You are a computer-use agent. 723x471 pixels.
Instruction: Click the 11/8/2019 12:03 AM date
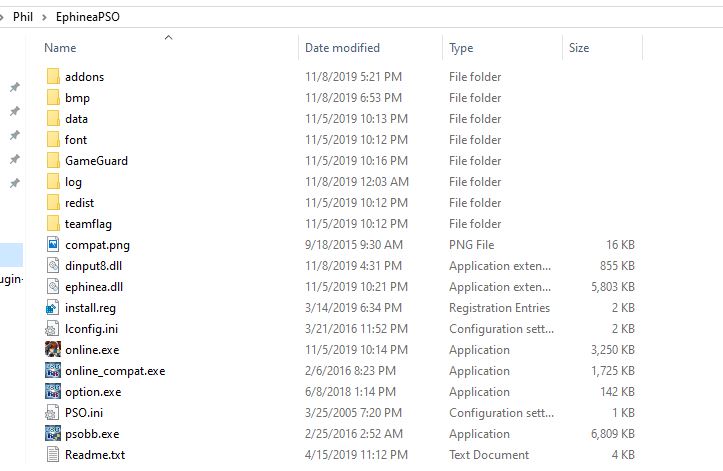coord(356,182)
